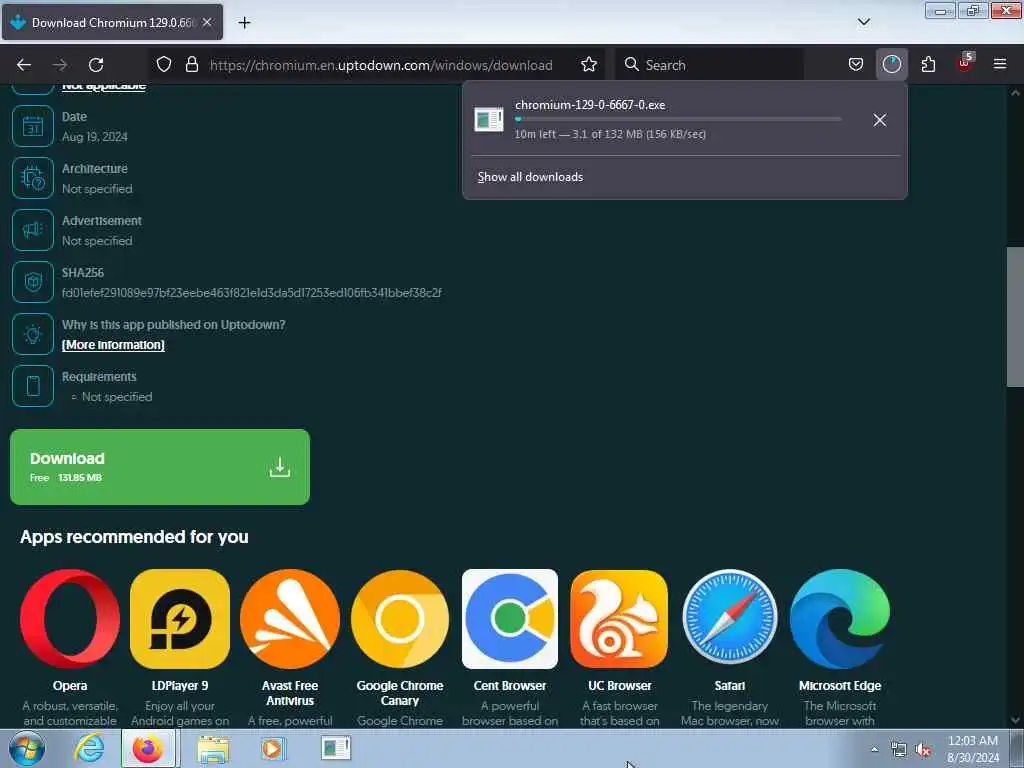Open the UC Browser app icon
Screen dimensions: 1024x768
(619, 618)
